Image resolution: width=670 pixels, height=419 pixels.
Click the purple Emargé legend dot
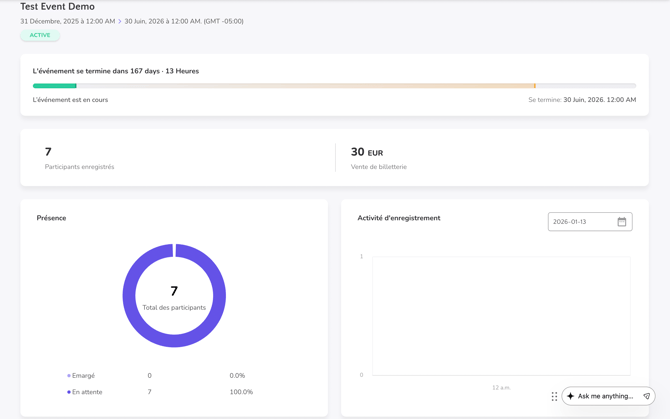(x=69, y=376)
